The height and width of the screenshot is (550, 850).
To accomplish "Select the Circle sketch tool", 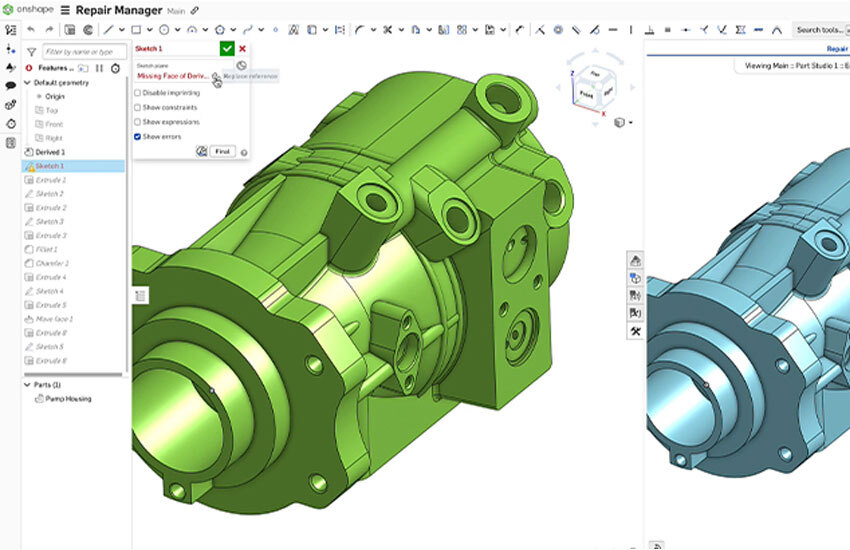I will 164,30.
